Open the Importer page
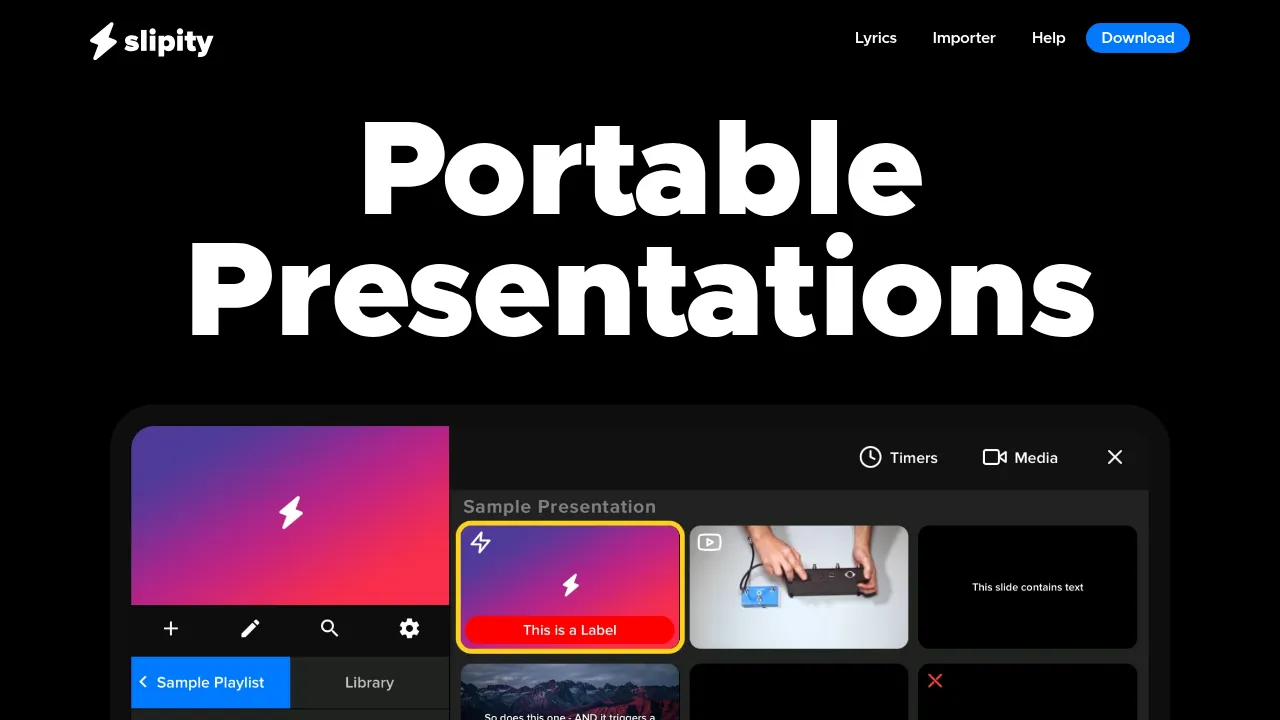 pos(964,38)
